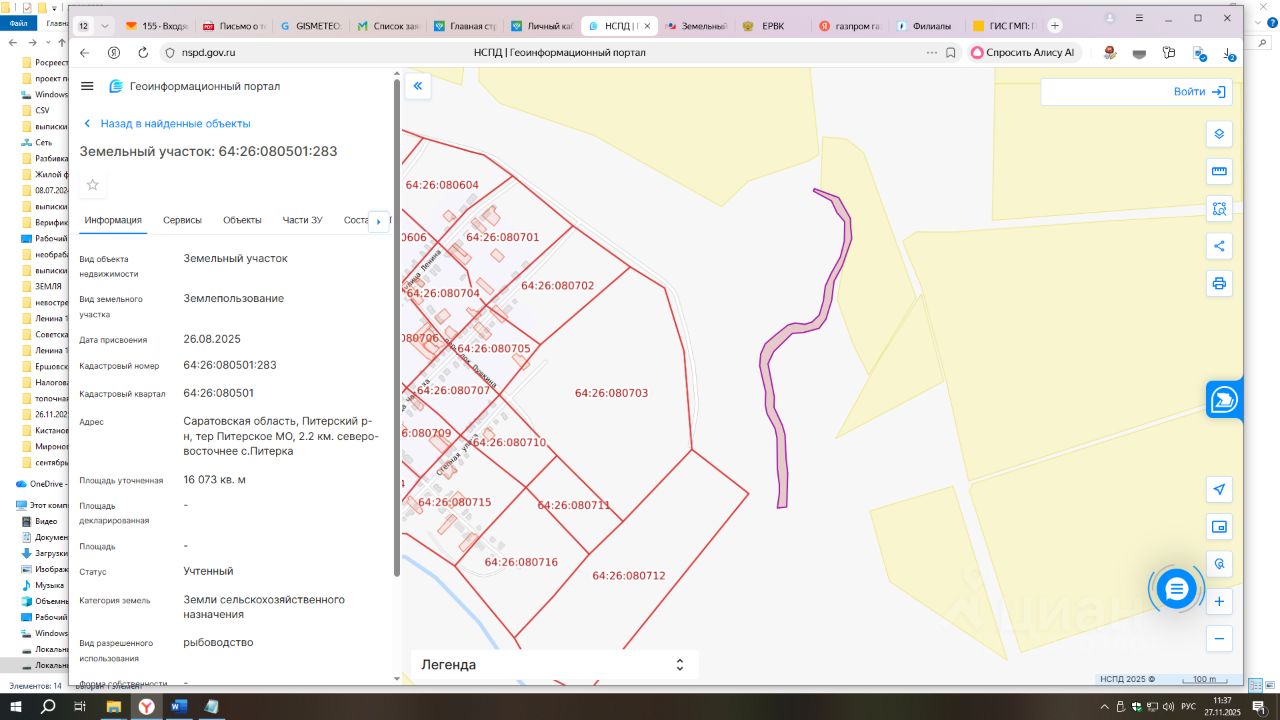Click cadastral quarter 64:26:080712 on map
This screenshot has height=720, width=1280.
628,575
